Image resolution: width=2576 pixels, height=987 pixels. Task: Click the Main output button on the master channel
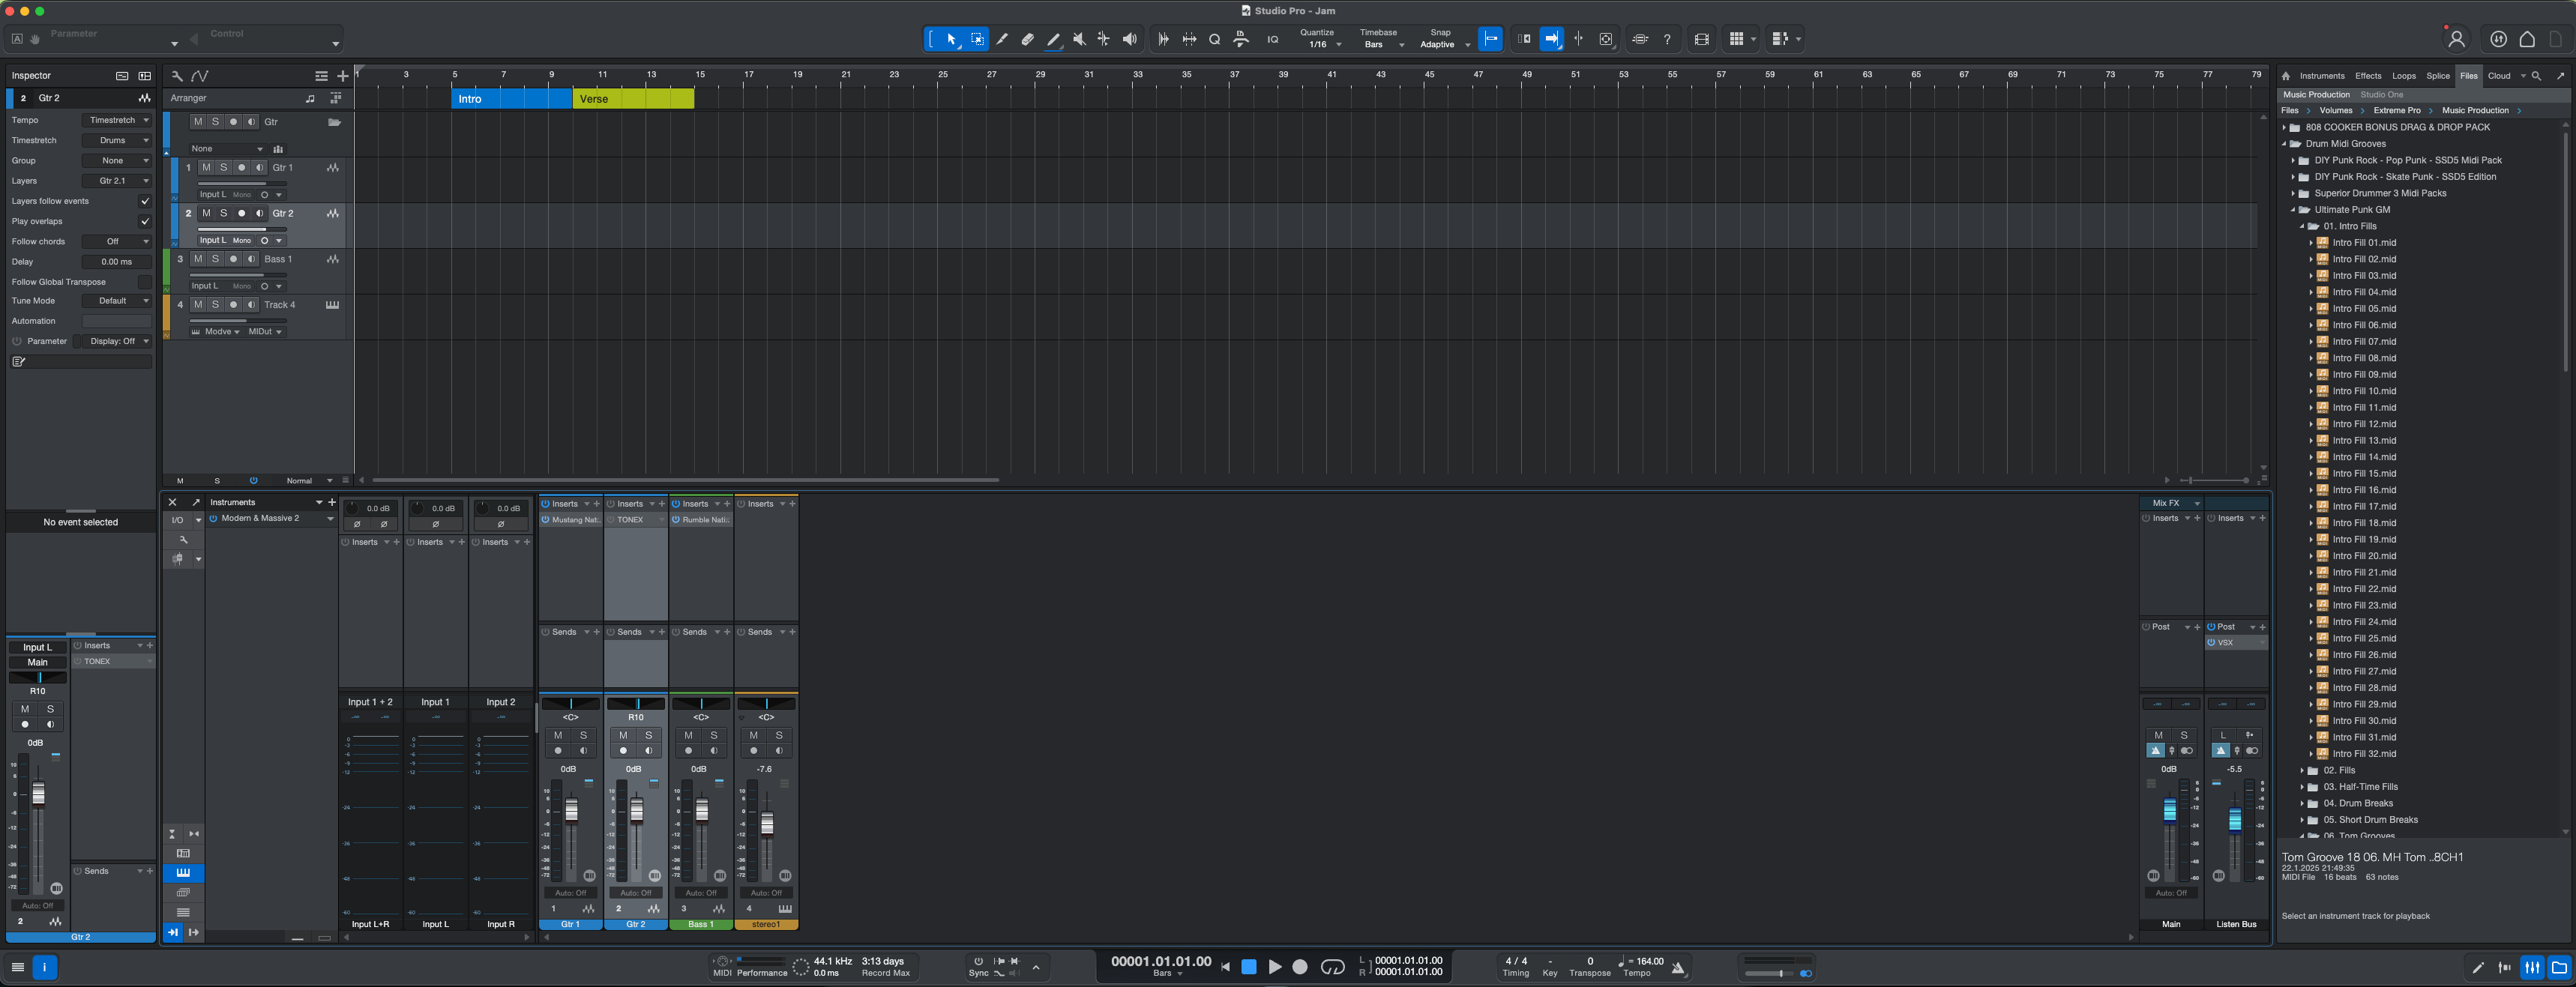pyautogui.click(x=2171, y=924)
